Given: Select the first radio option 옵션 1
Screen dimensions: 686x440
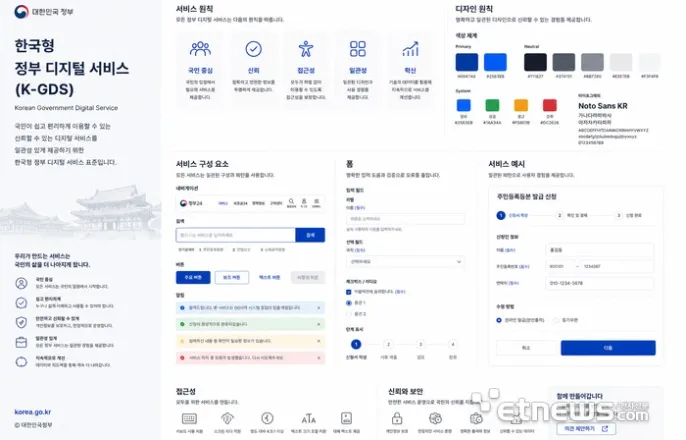Looking at the screenshot, I should click(349, 303).
